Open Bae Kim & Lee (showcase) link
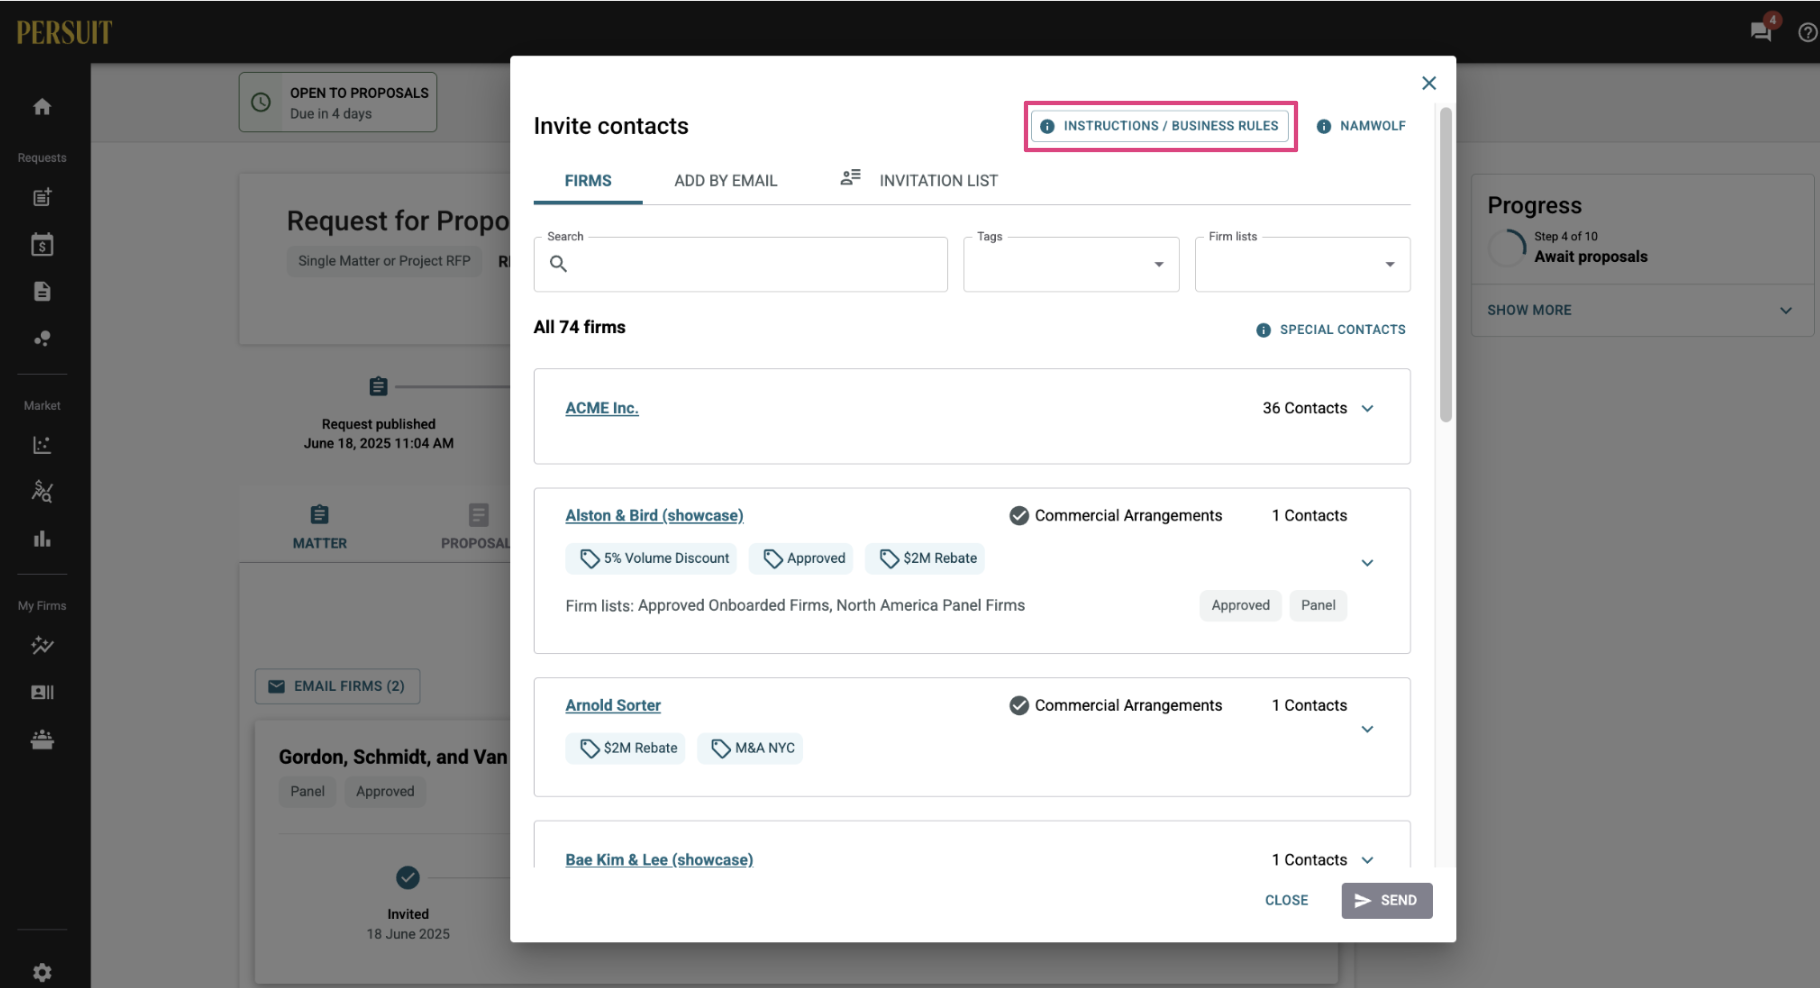The width and height of the screenshot is (1820, 988). coord(659,860)
